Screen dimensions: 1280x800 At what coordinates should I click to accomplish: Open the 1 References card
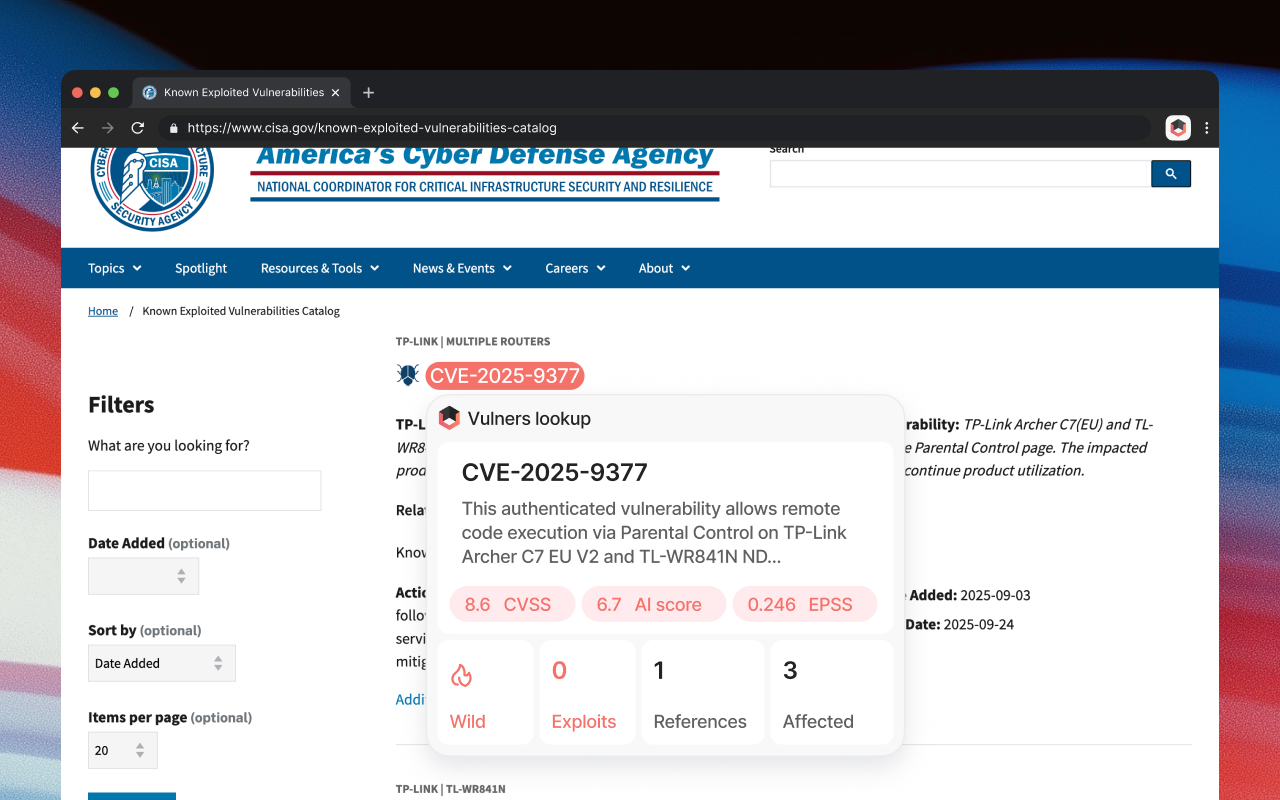[x=703, y=692]
